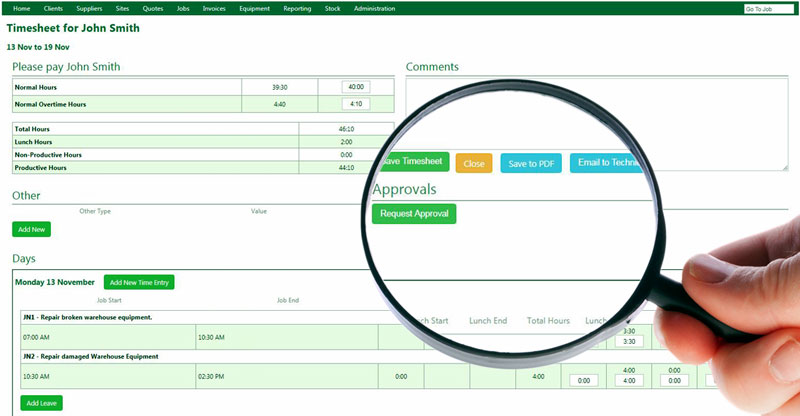Screen dimensions: 800x416
Task: Click the Productive Hours value 44:10
Action: click(346, 167)
